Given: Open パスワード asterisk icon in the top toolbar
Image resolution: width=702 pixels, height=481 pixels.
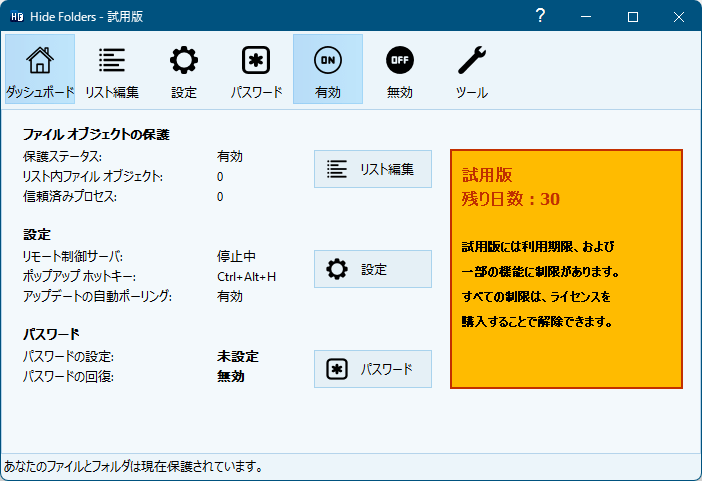Looking at the screenshot, I should pyautogui.click(x=256, y=69).
